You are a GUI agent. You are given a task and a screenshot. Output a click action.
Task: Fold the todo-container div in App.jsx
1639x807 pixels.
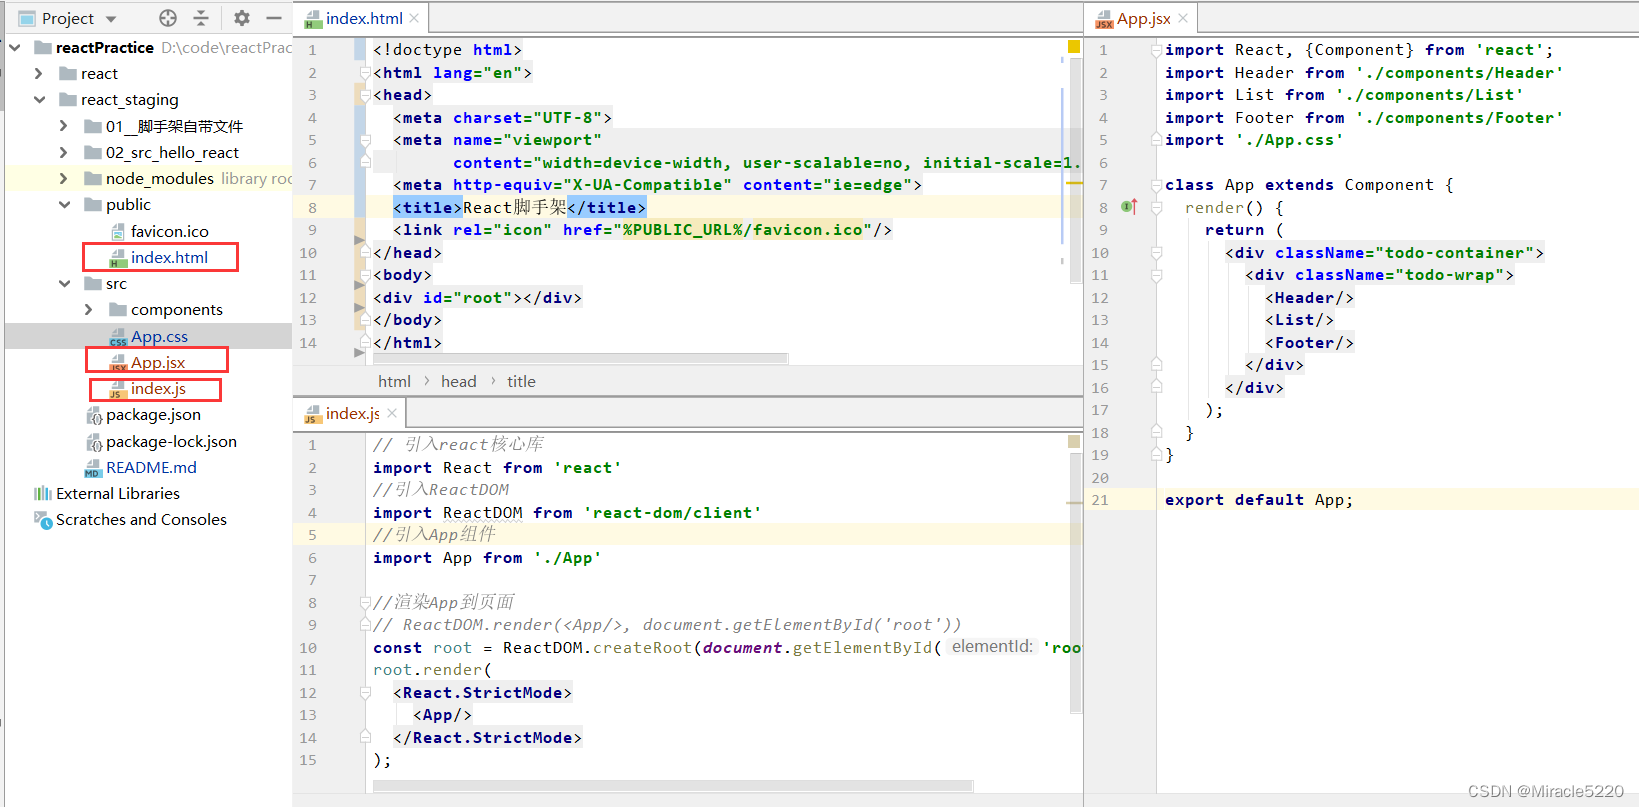(1156, 253)
